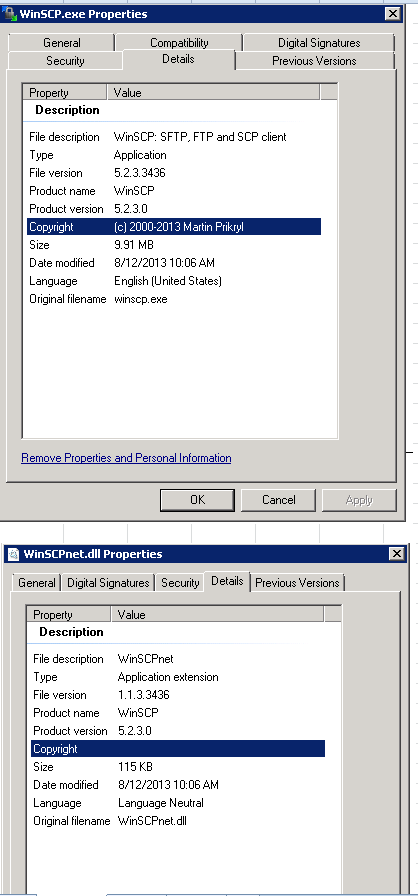This screenshot has width=418, height=896.
Task: Click the WinSCP.exe title bar lock icon
Action: [10, 14]
